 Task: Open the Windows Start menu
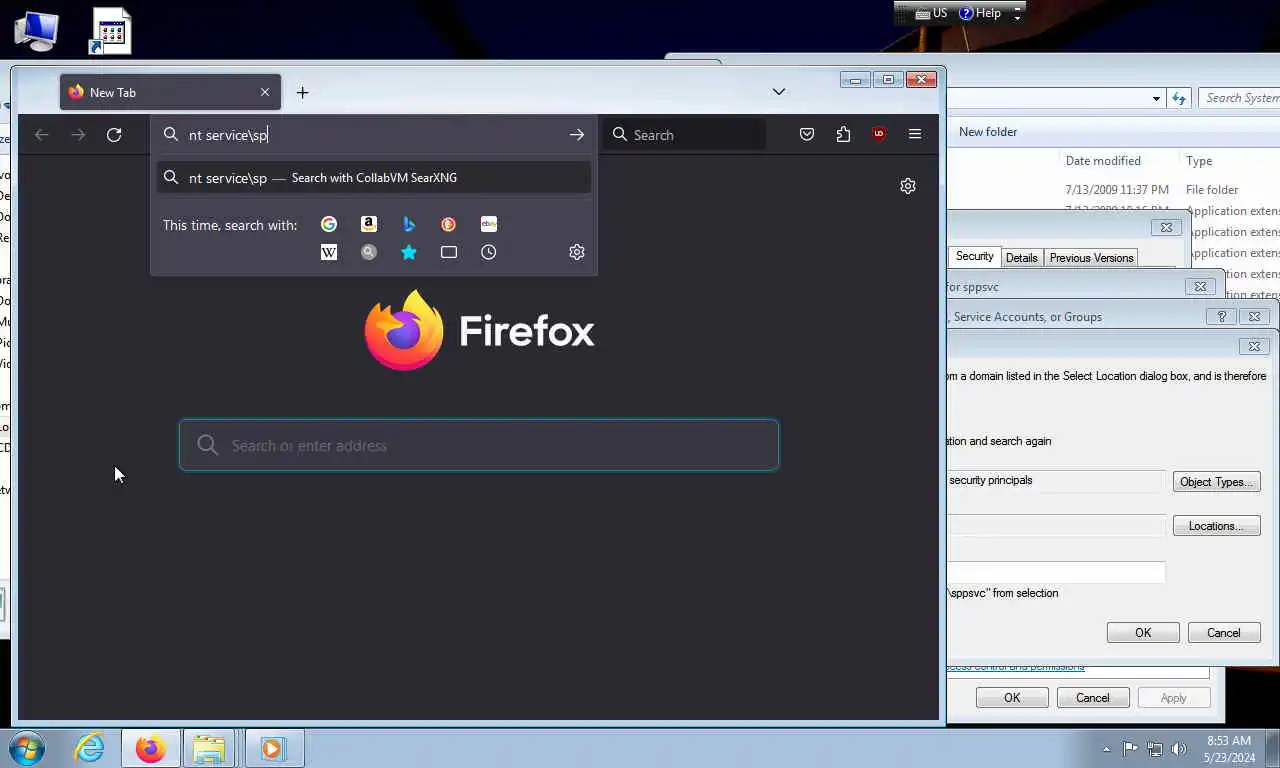(27, 748)
